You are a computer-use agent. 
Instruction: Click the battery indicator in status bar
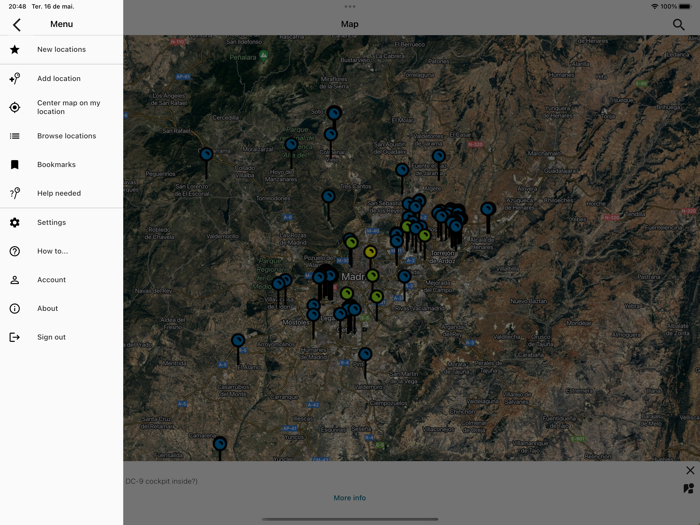[685, 6]
